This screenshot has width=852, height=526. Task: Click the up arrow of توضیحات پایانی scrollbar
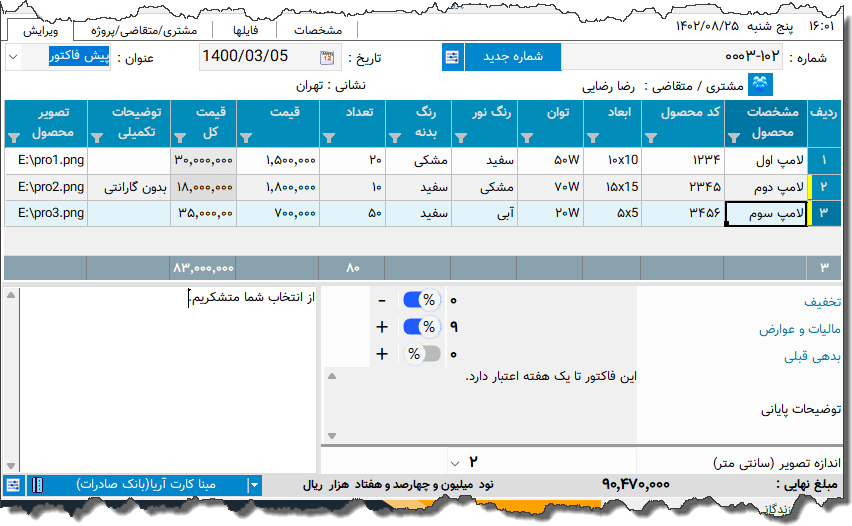[332, 376]
